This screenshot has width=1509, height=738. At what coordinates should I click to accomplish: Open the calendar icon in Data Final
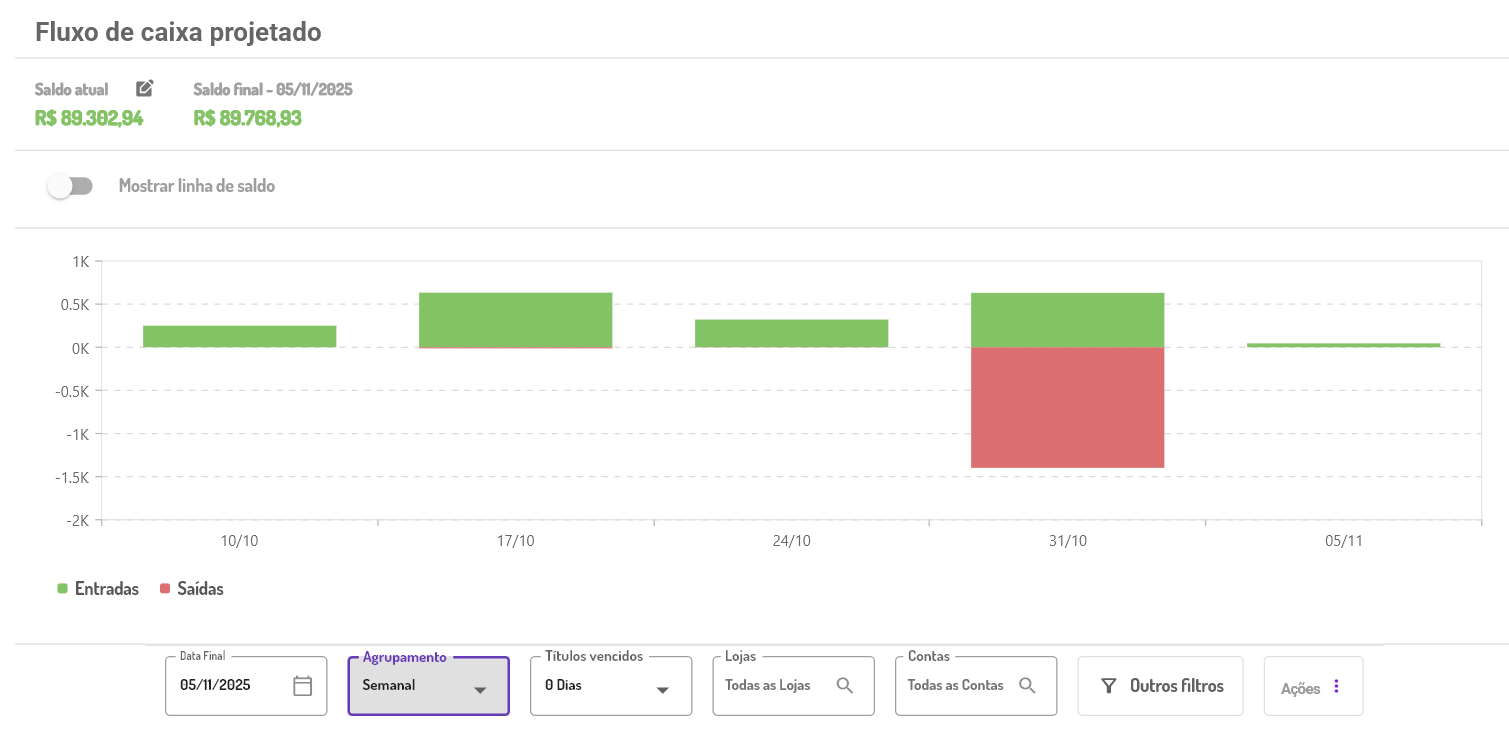coord(303,686)
